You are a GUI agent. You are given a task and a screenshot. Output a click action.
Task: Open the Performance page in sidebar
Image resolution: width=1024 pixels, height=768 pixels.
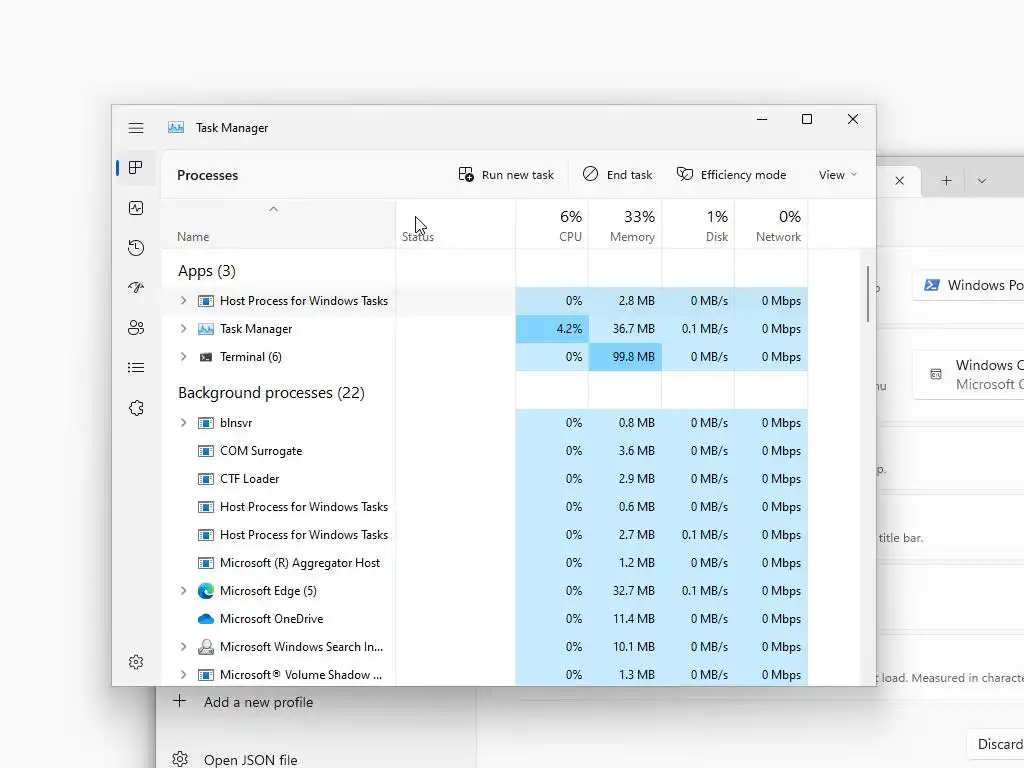136,208
